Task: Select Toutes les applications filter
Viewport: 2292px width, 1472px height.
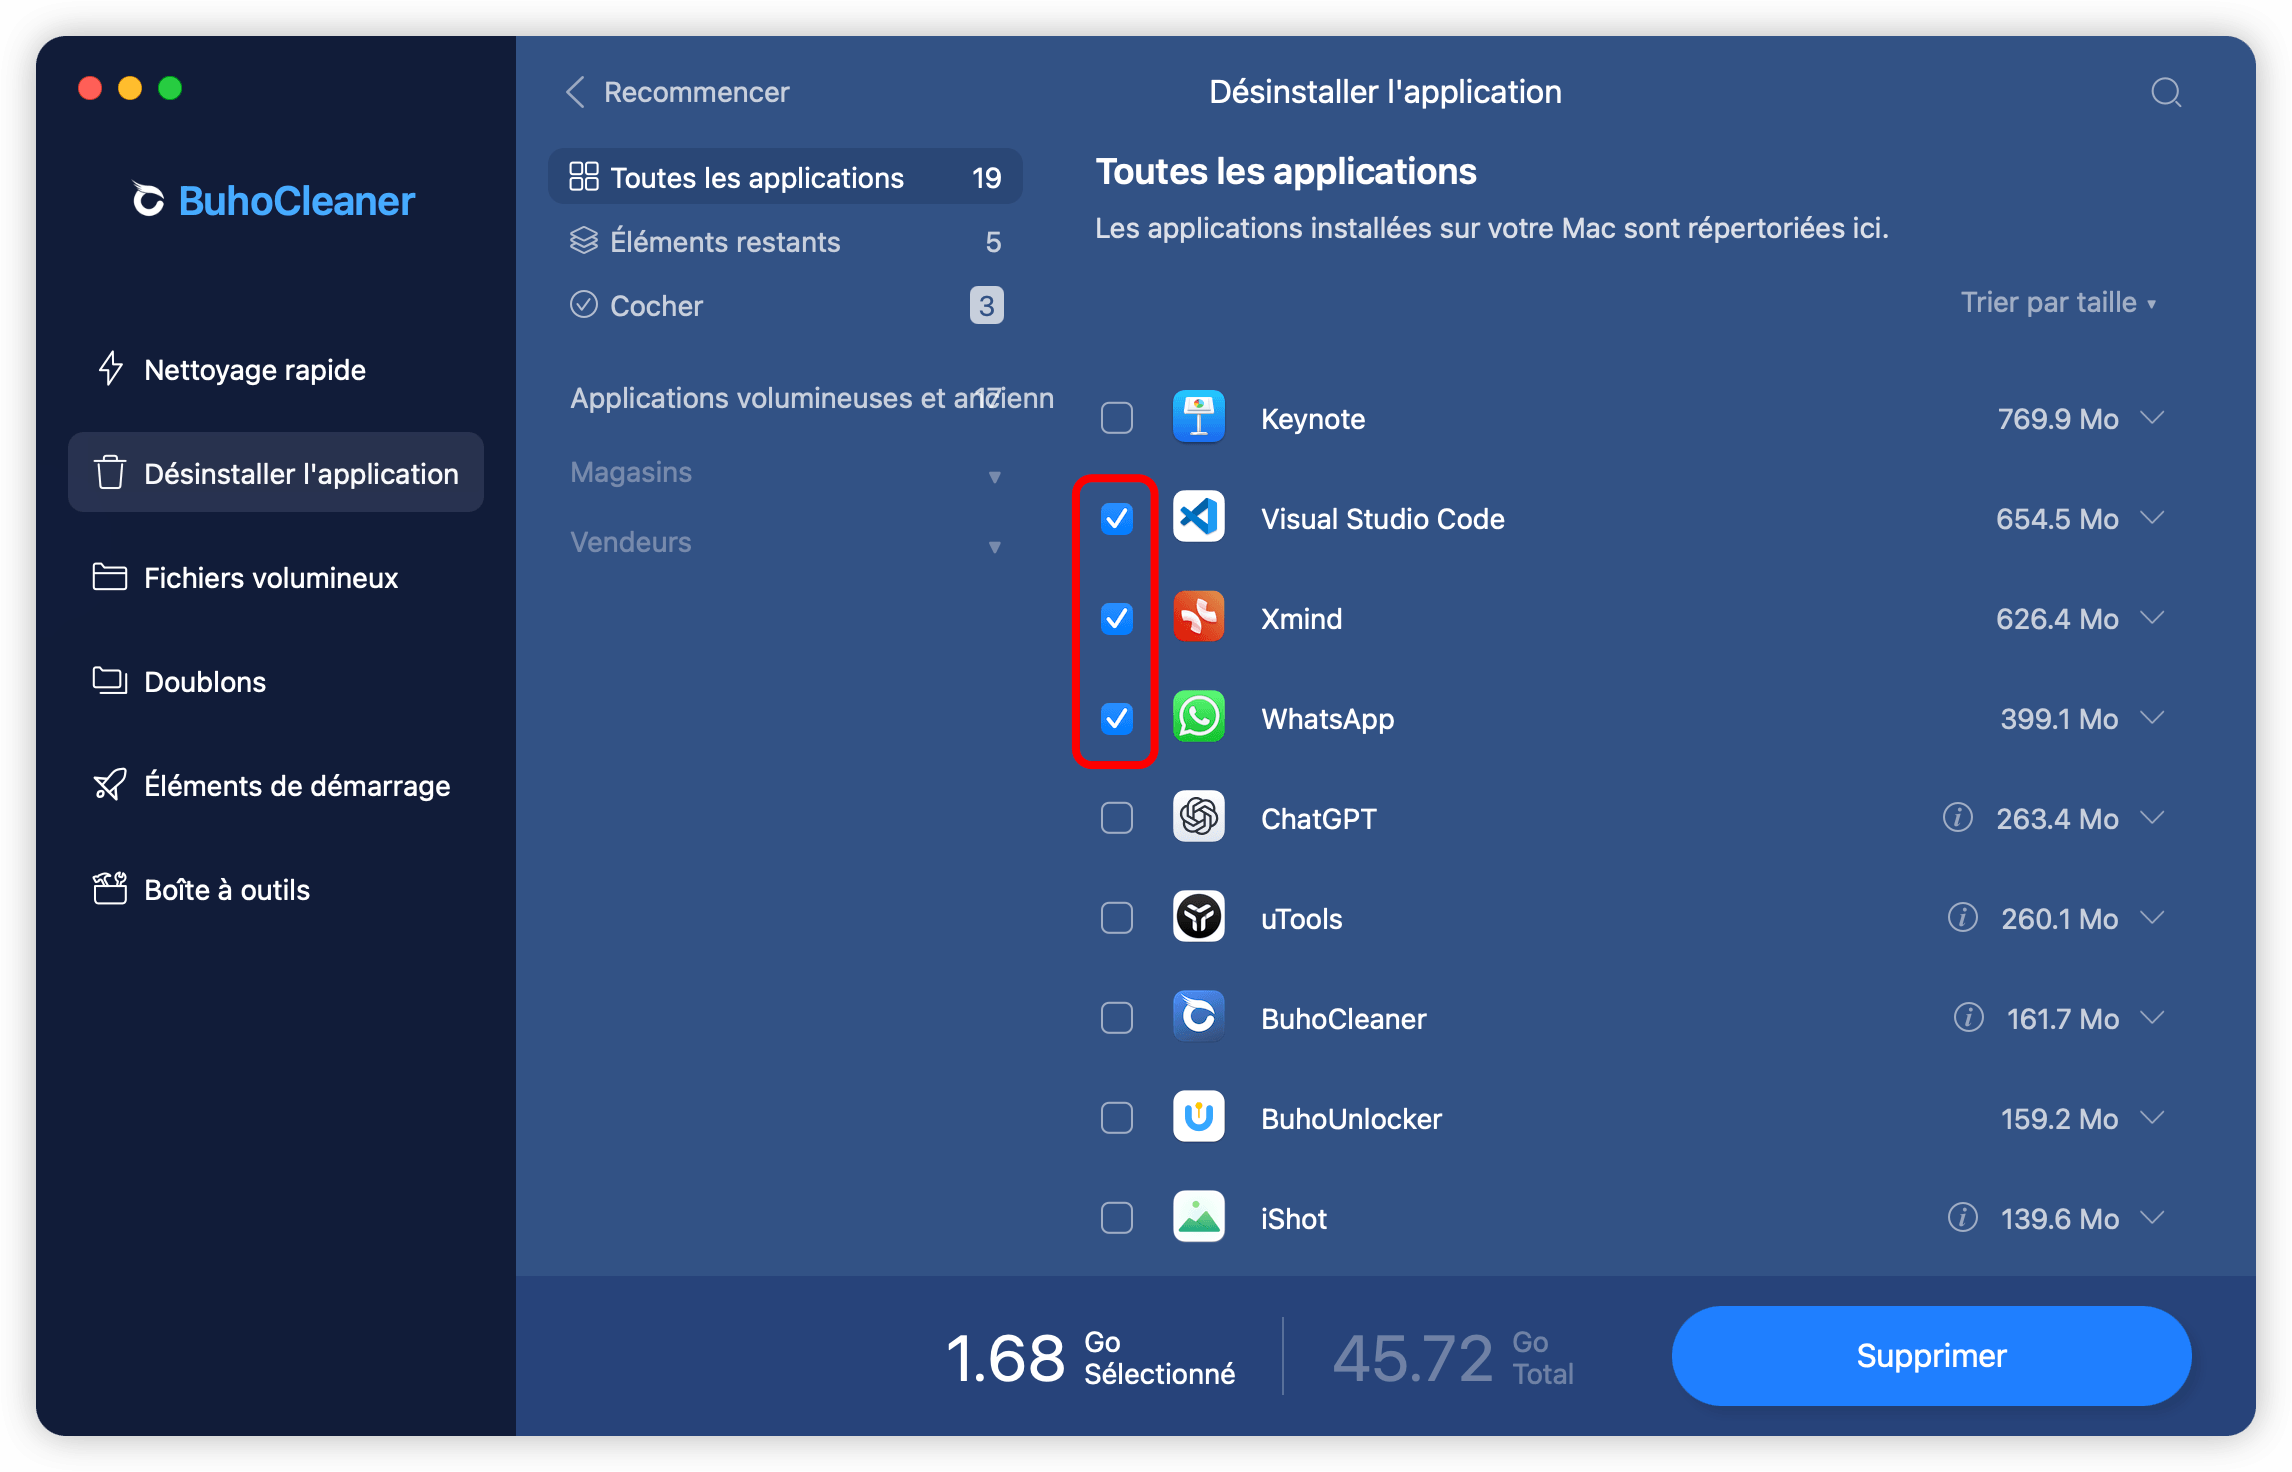Action: (x=785, y=177)
